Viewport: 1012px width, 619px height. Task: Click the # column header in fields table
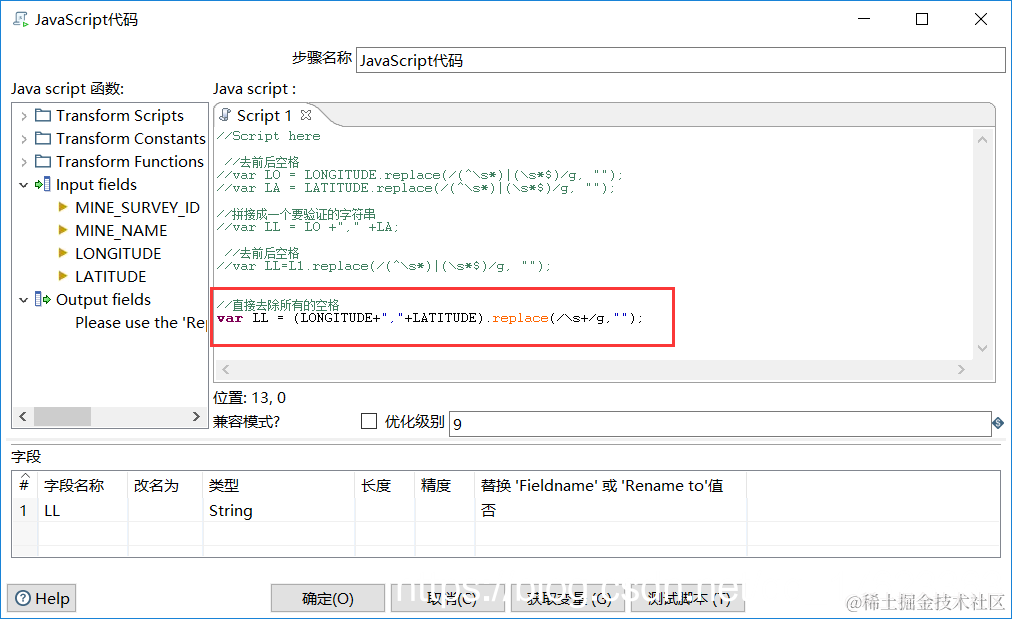(x=24, y=485)
